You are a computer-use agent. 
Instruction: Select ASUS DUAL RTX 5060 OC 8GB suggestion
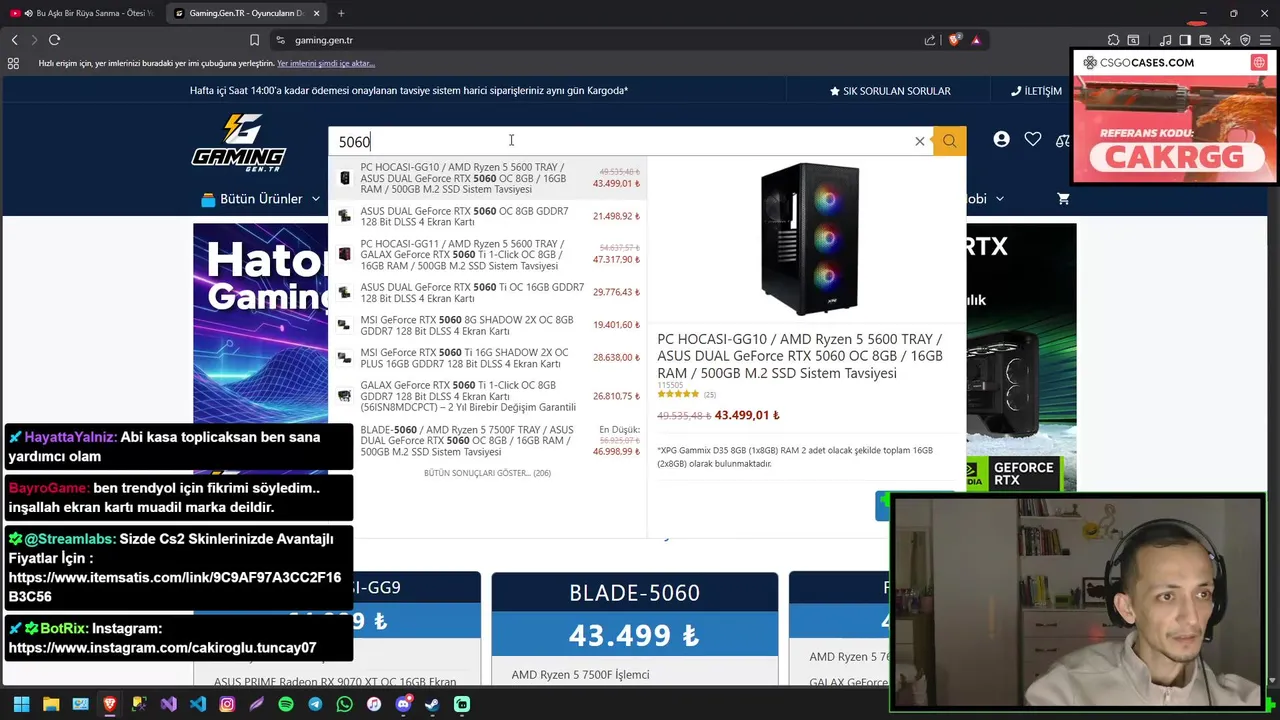pos(487,216)
